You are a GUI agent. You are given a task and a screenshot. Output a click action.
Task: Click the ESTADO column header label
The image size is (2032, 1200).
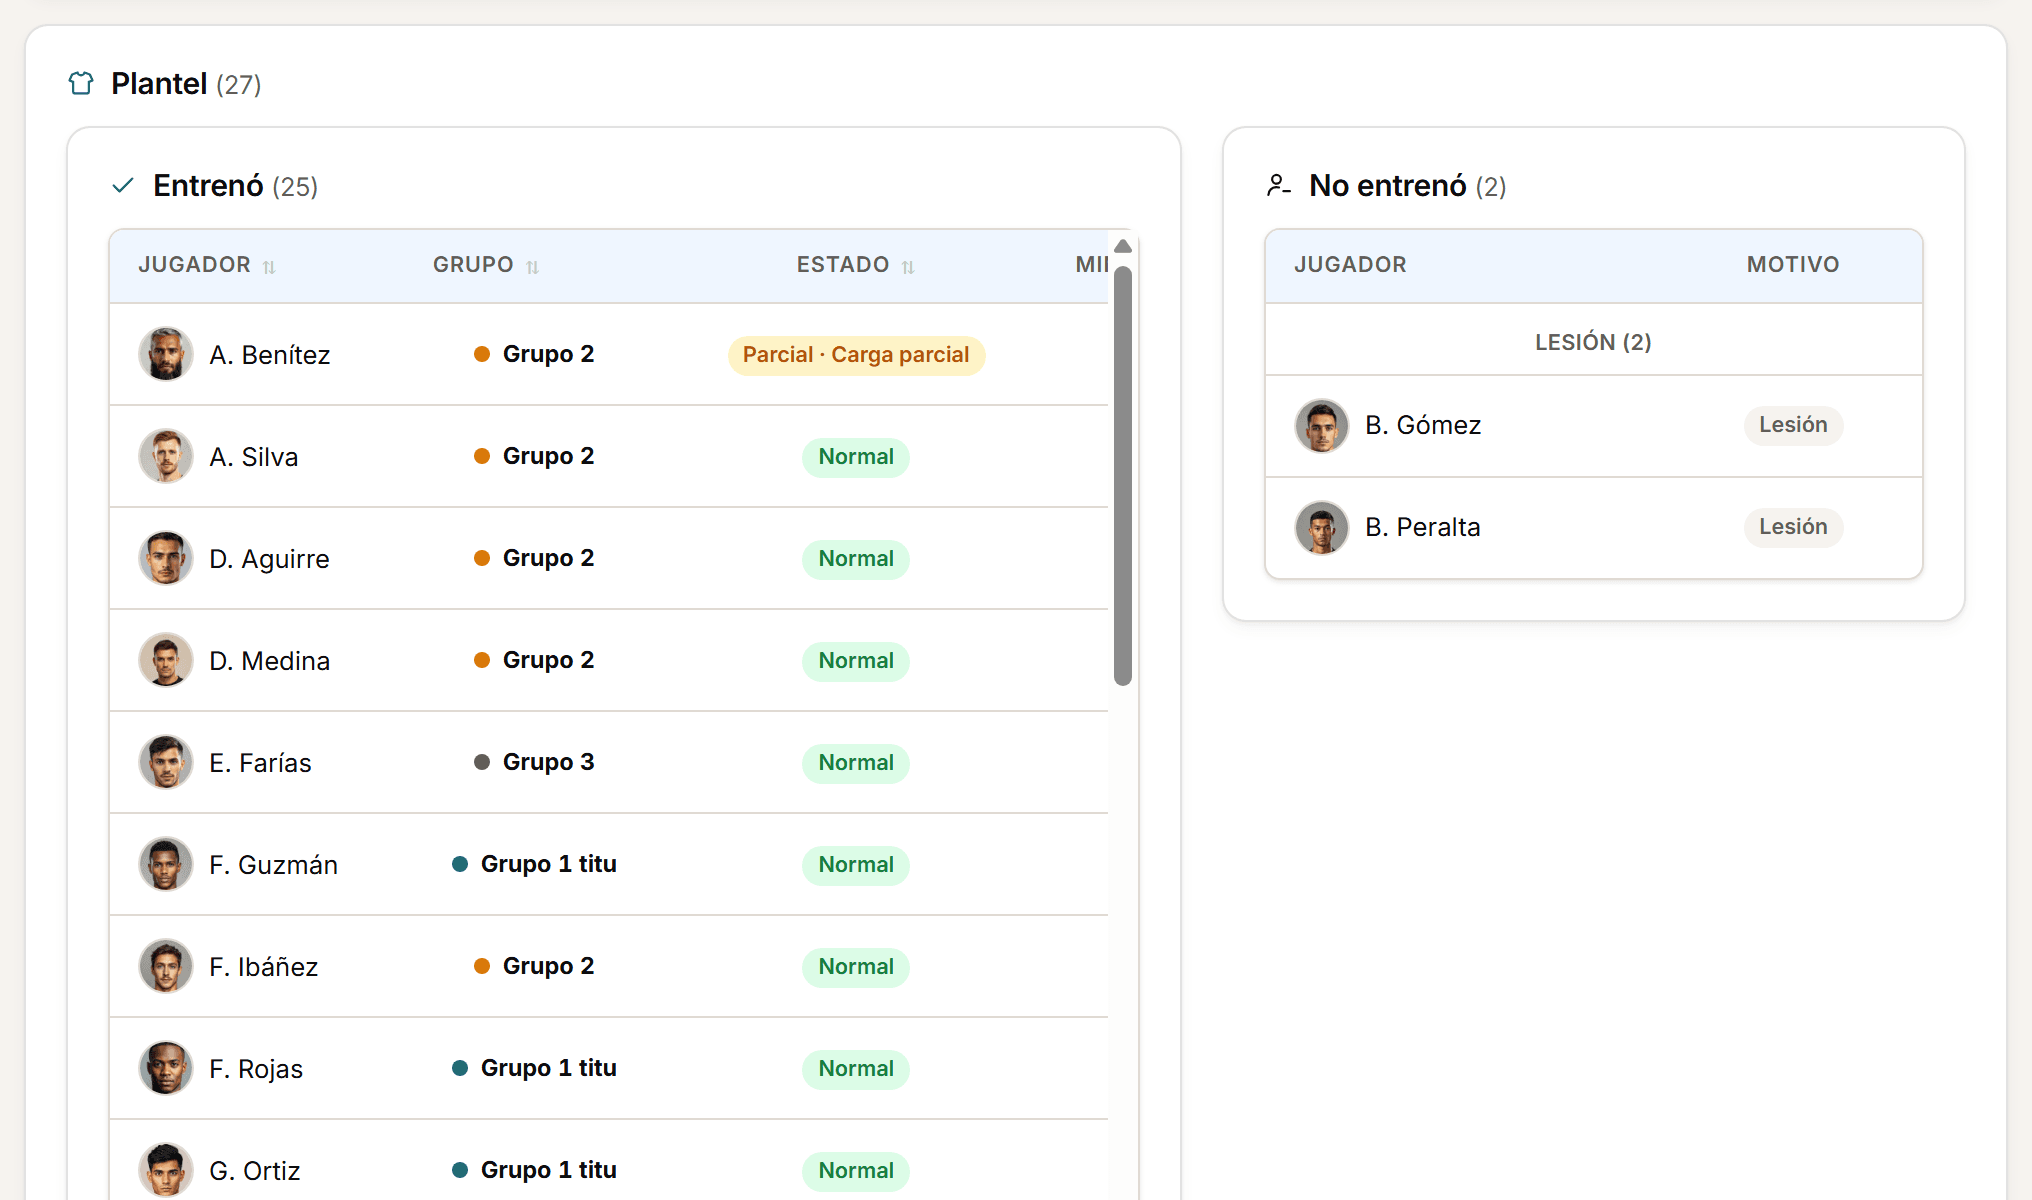[x=843, y=265]
